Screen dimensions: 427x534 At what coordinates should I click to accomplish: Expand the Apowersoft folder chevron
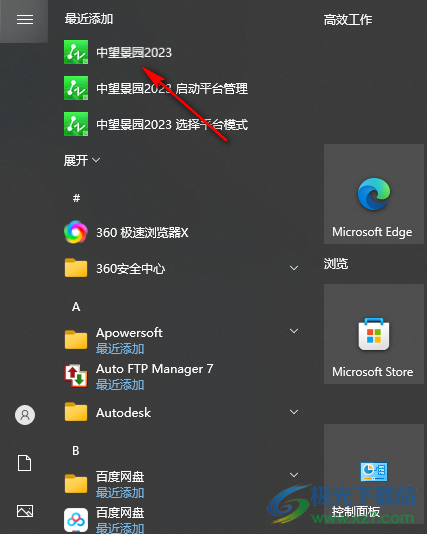[x=294, y=331]
